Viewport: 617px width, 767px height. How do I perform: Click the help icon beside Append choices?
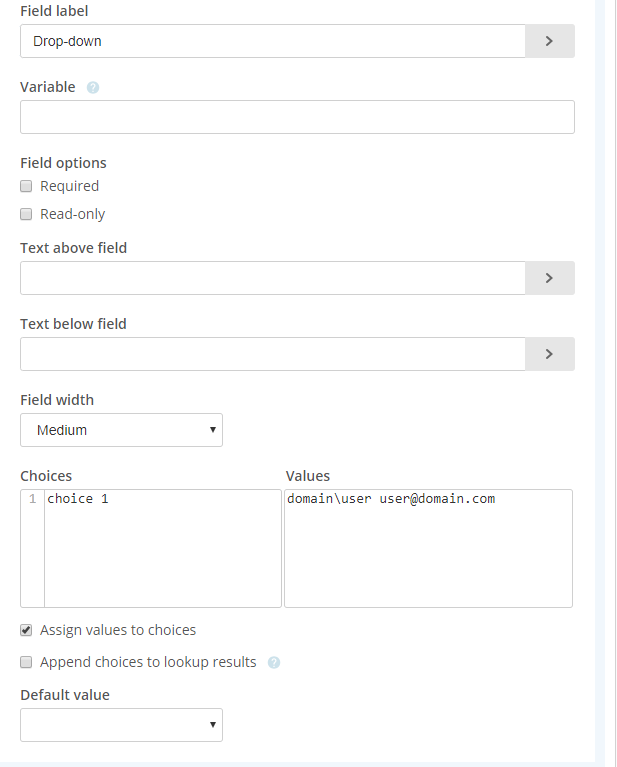click(274, 662)
